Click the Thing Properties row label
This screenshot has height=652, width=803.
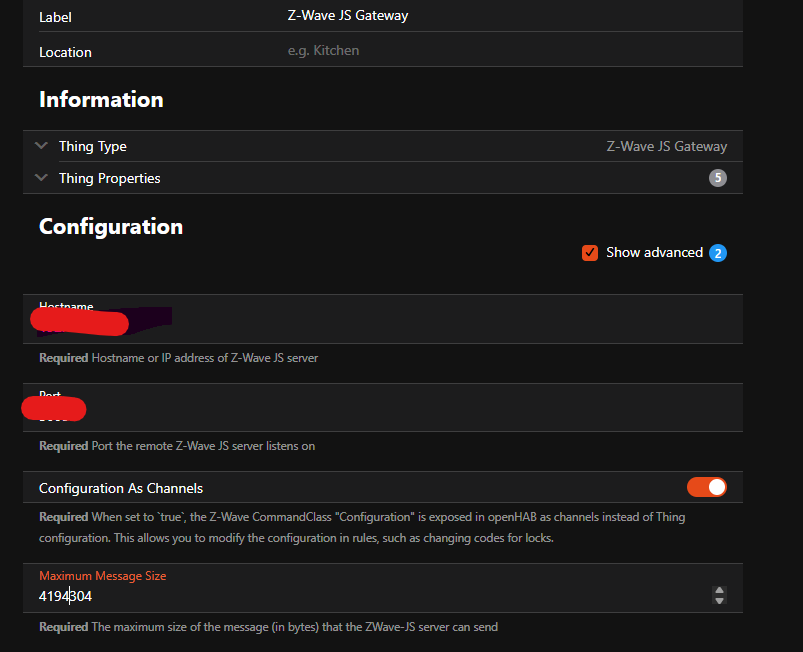(x=110, y=178)
